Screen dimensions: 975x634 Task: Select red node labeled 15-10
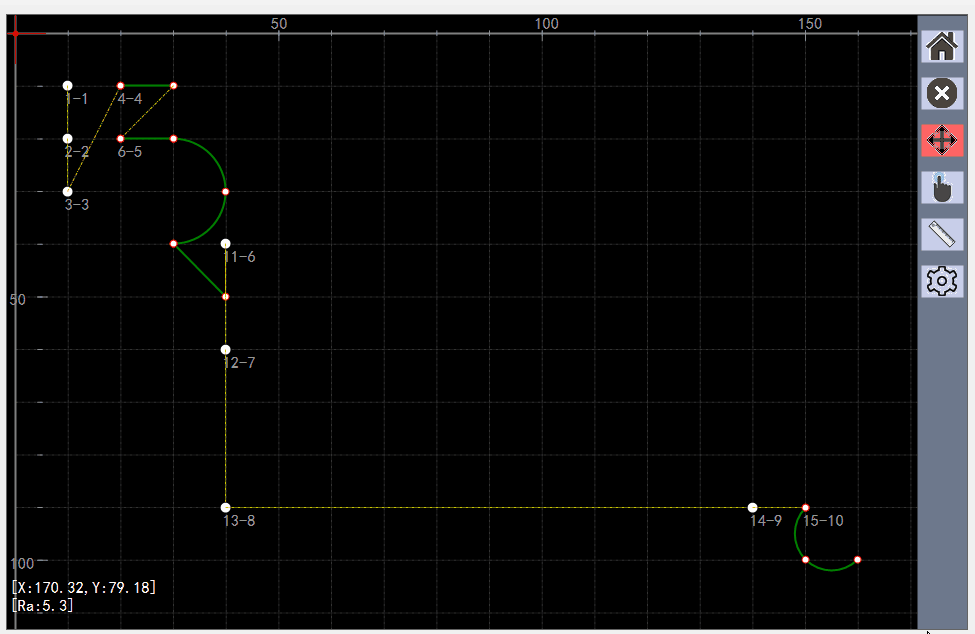point(805,508)
